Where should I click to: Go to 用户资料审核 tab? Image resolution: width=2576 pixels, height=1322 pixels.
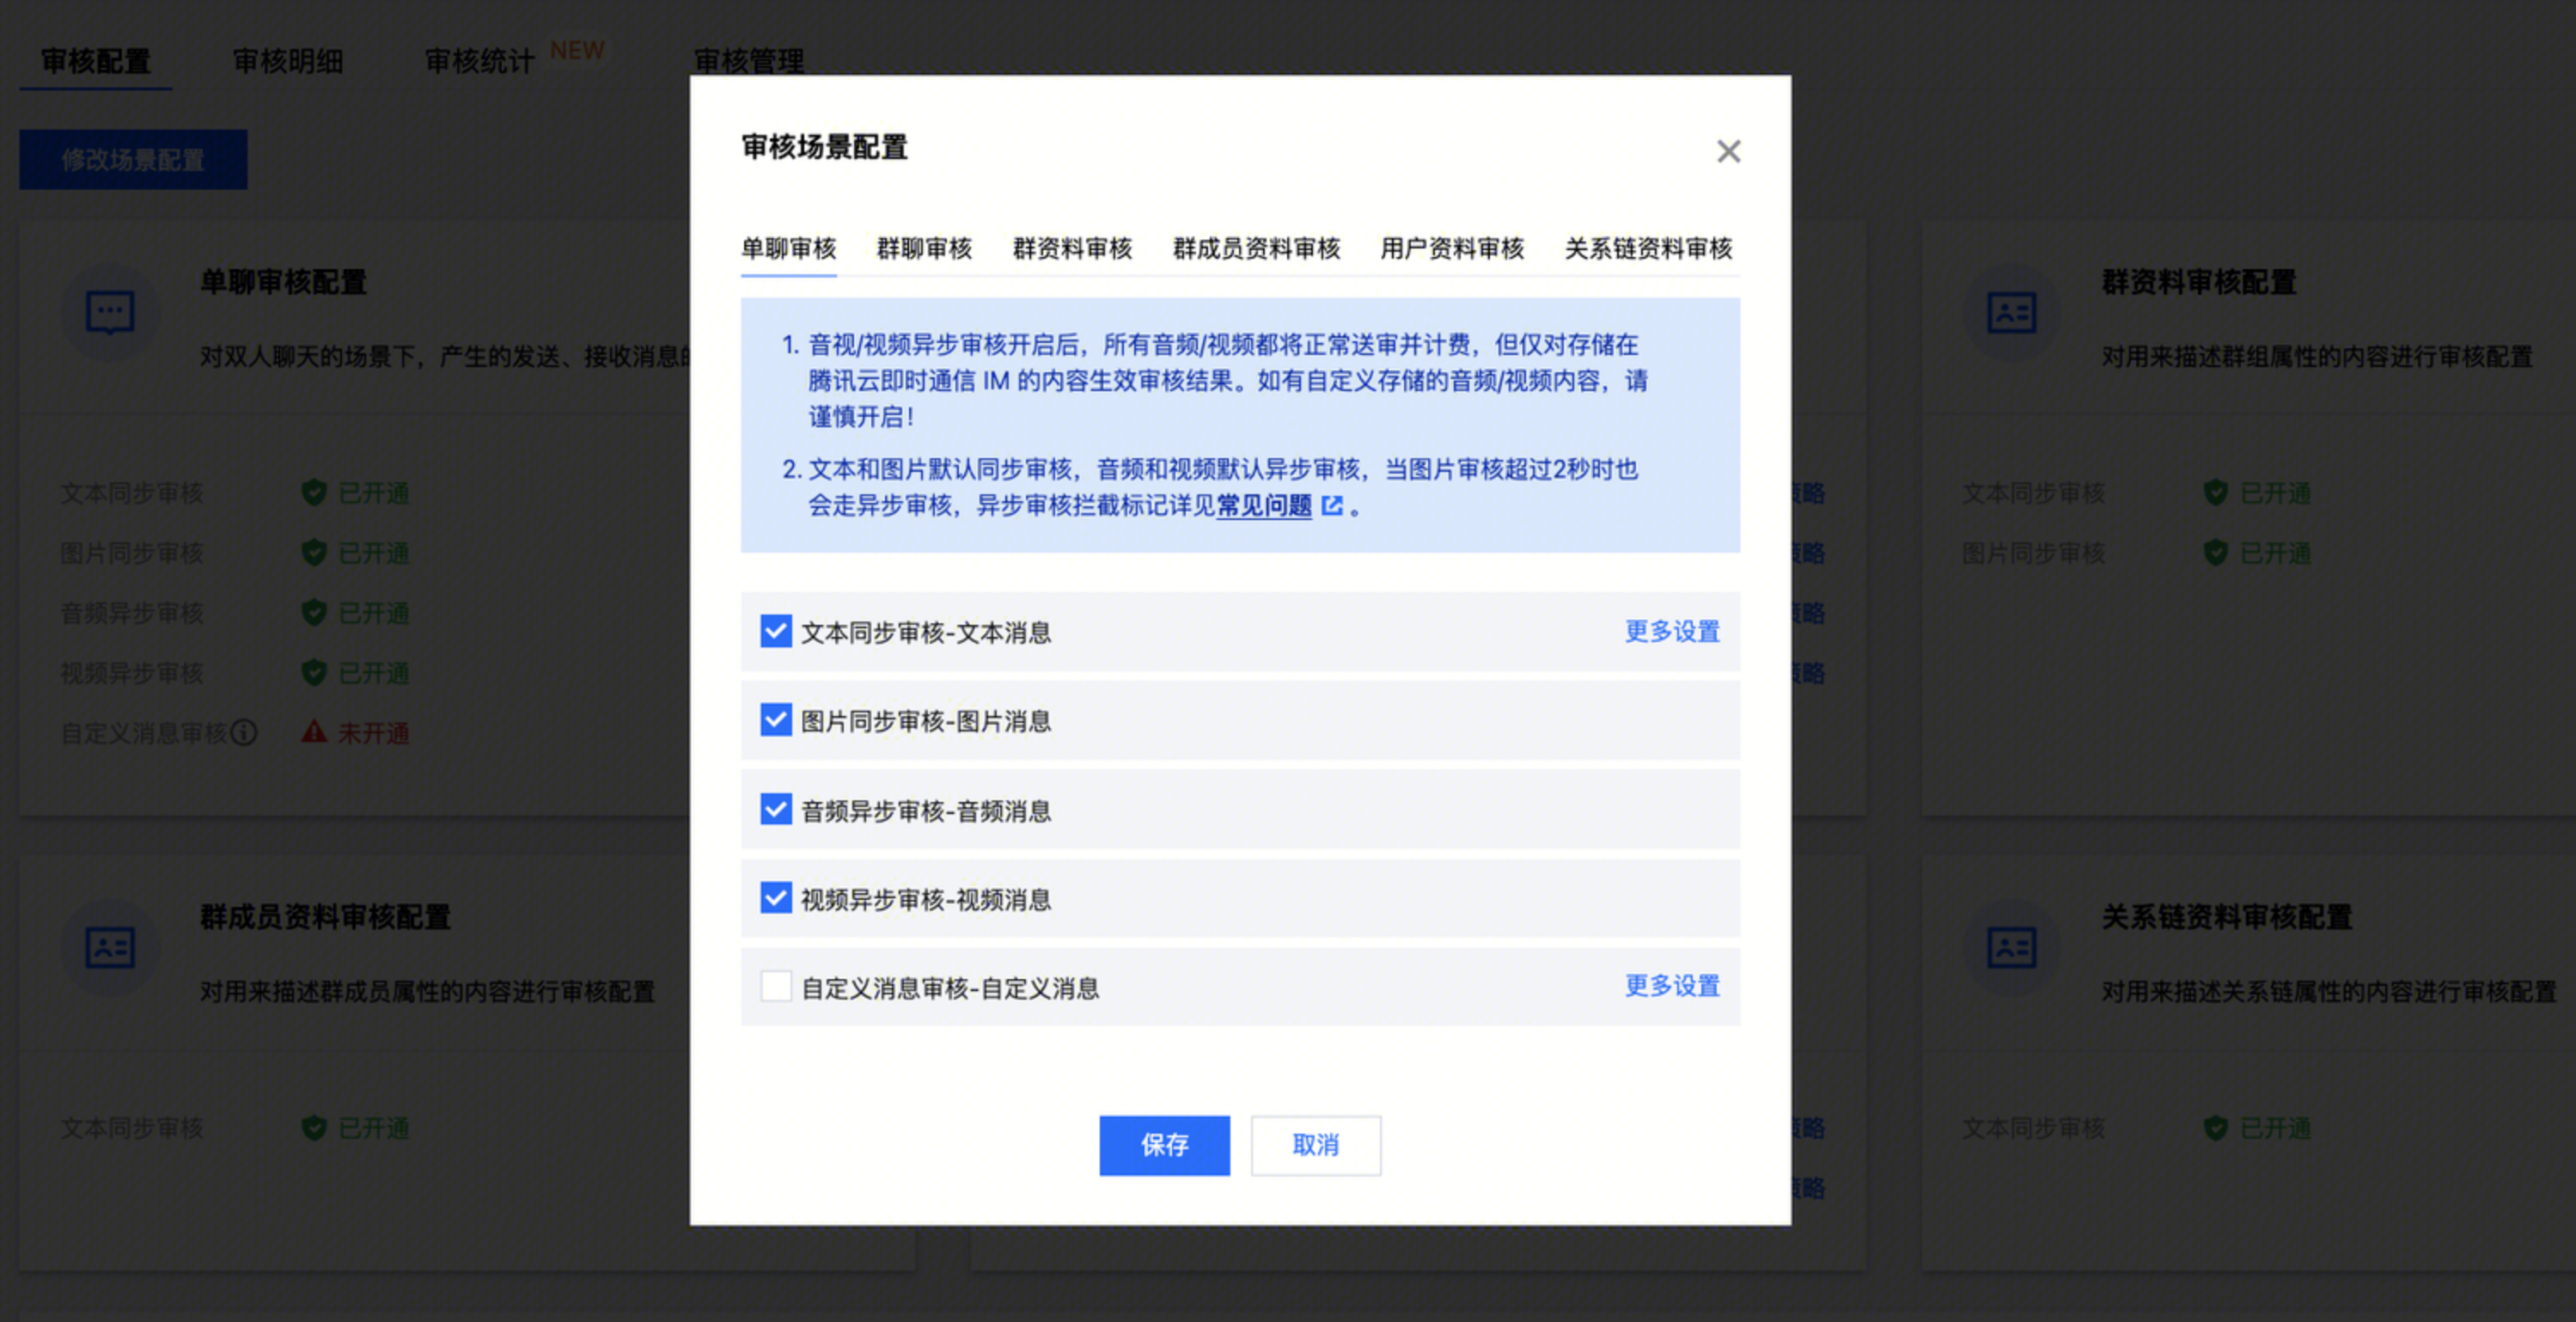[1452, 248]
